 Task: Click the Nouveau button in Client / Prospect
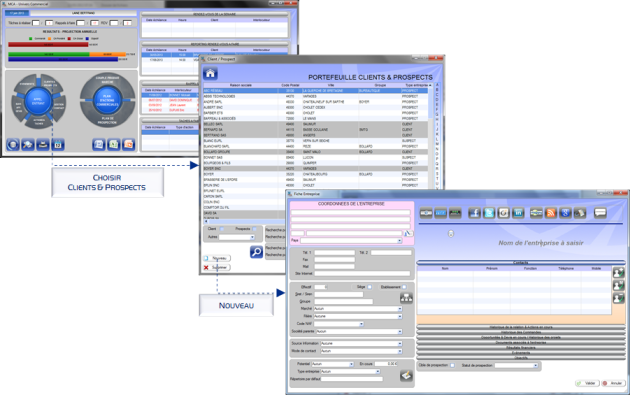click(217, 258)
